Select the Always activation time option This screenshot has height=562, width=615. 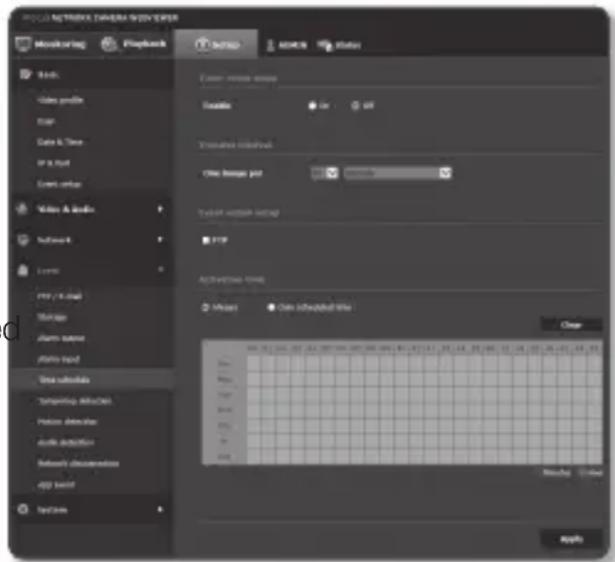point(205,307)
